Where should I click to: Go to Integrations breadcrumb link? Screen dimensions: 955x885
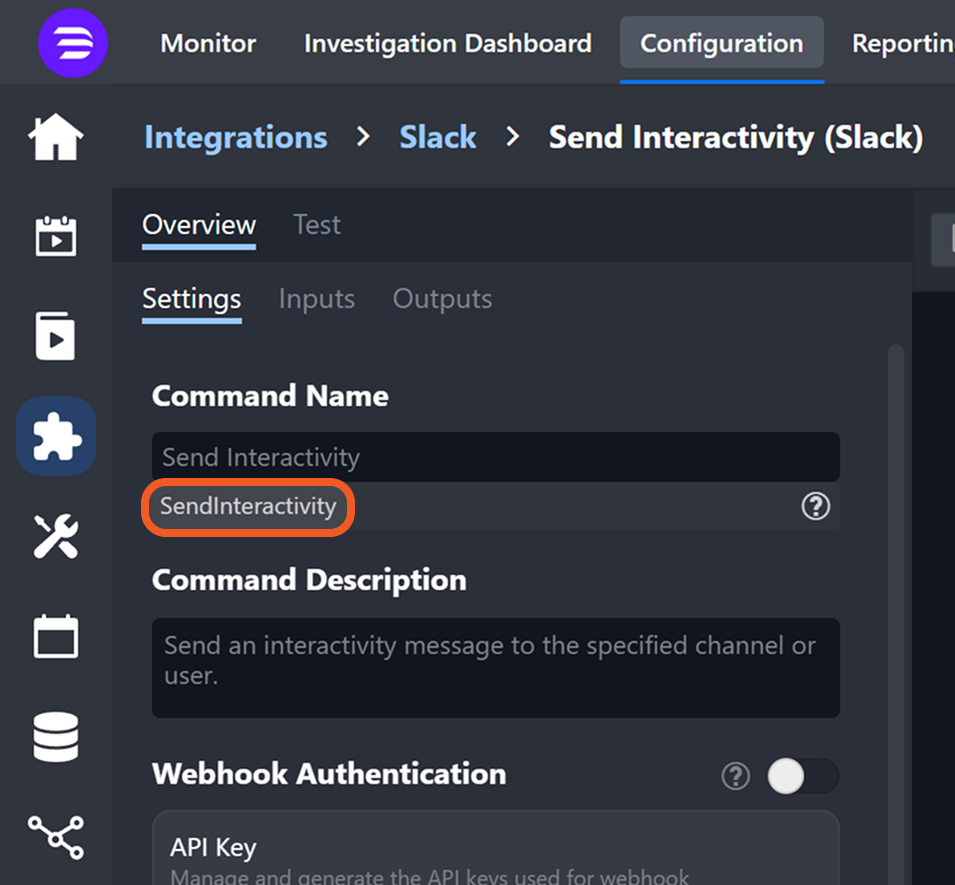(235, 137)
